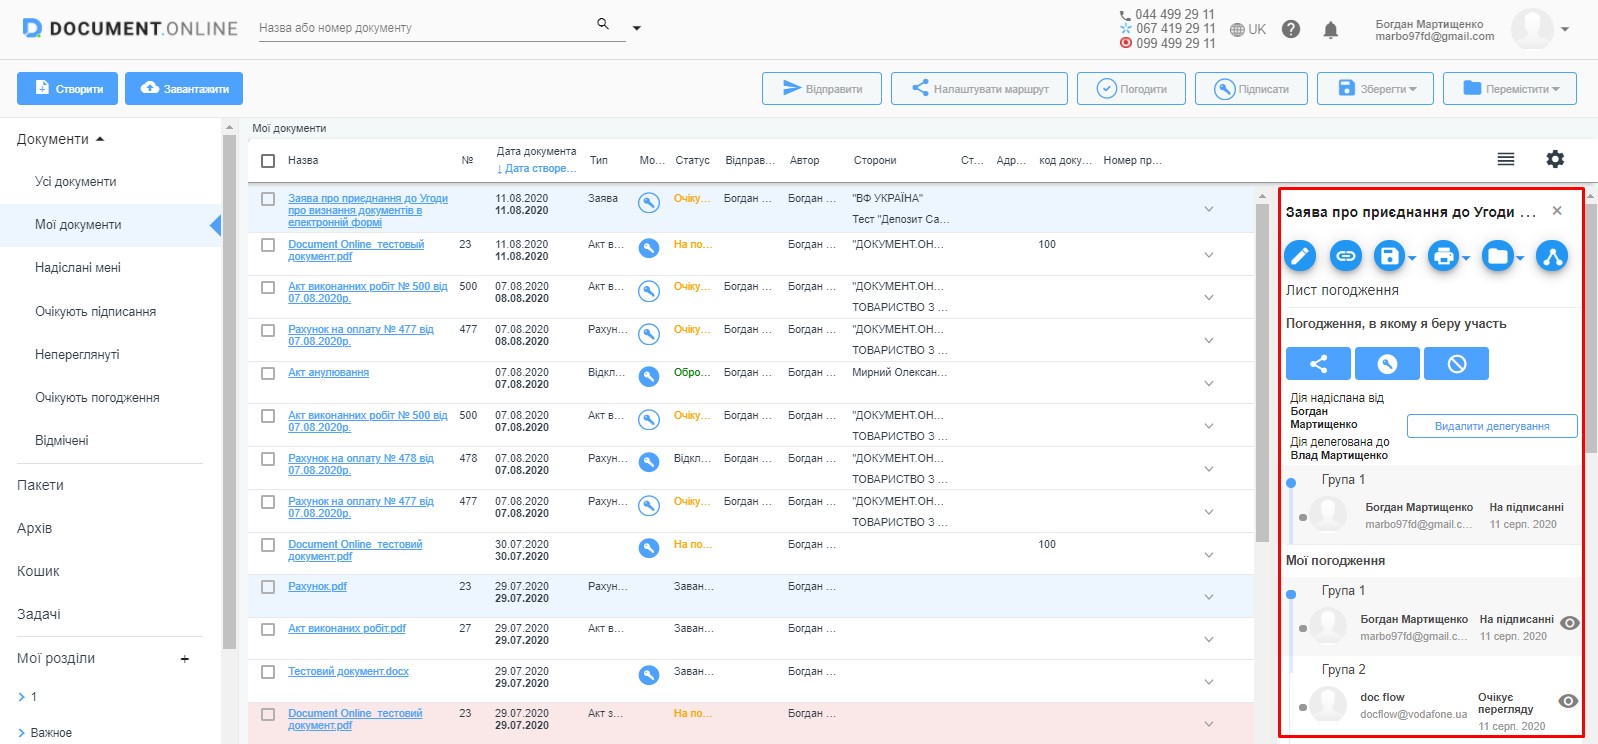This screenshot has width=1598, height=744.
Task: Open the Архів sidebar section
Action: click(x=35, y=528)
